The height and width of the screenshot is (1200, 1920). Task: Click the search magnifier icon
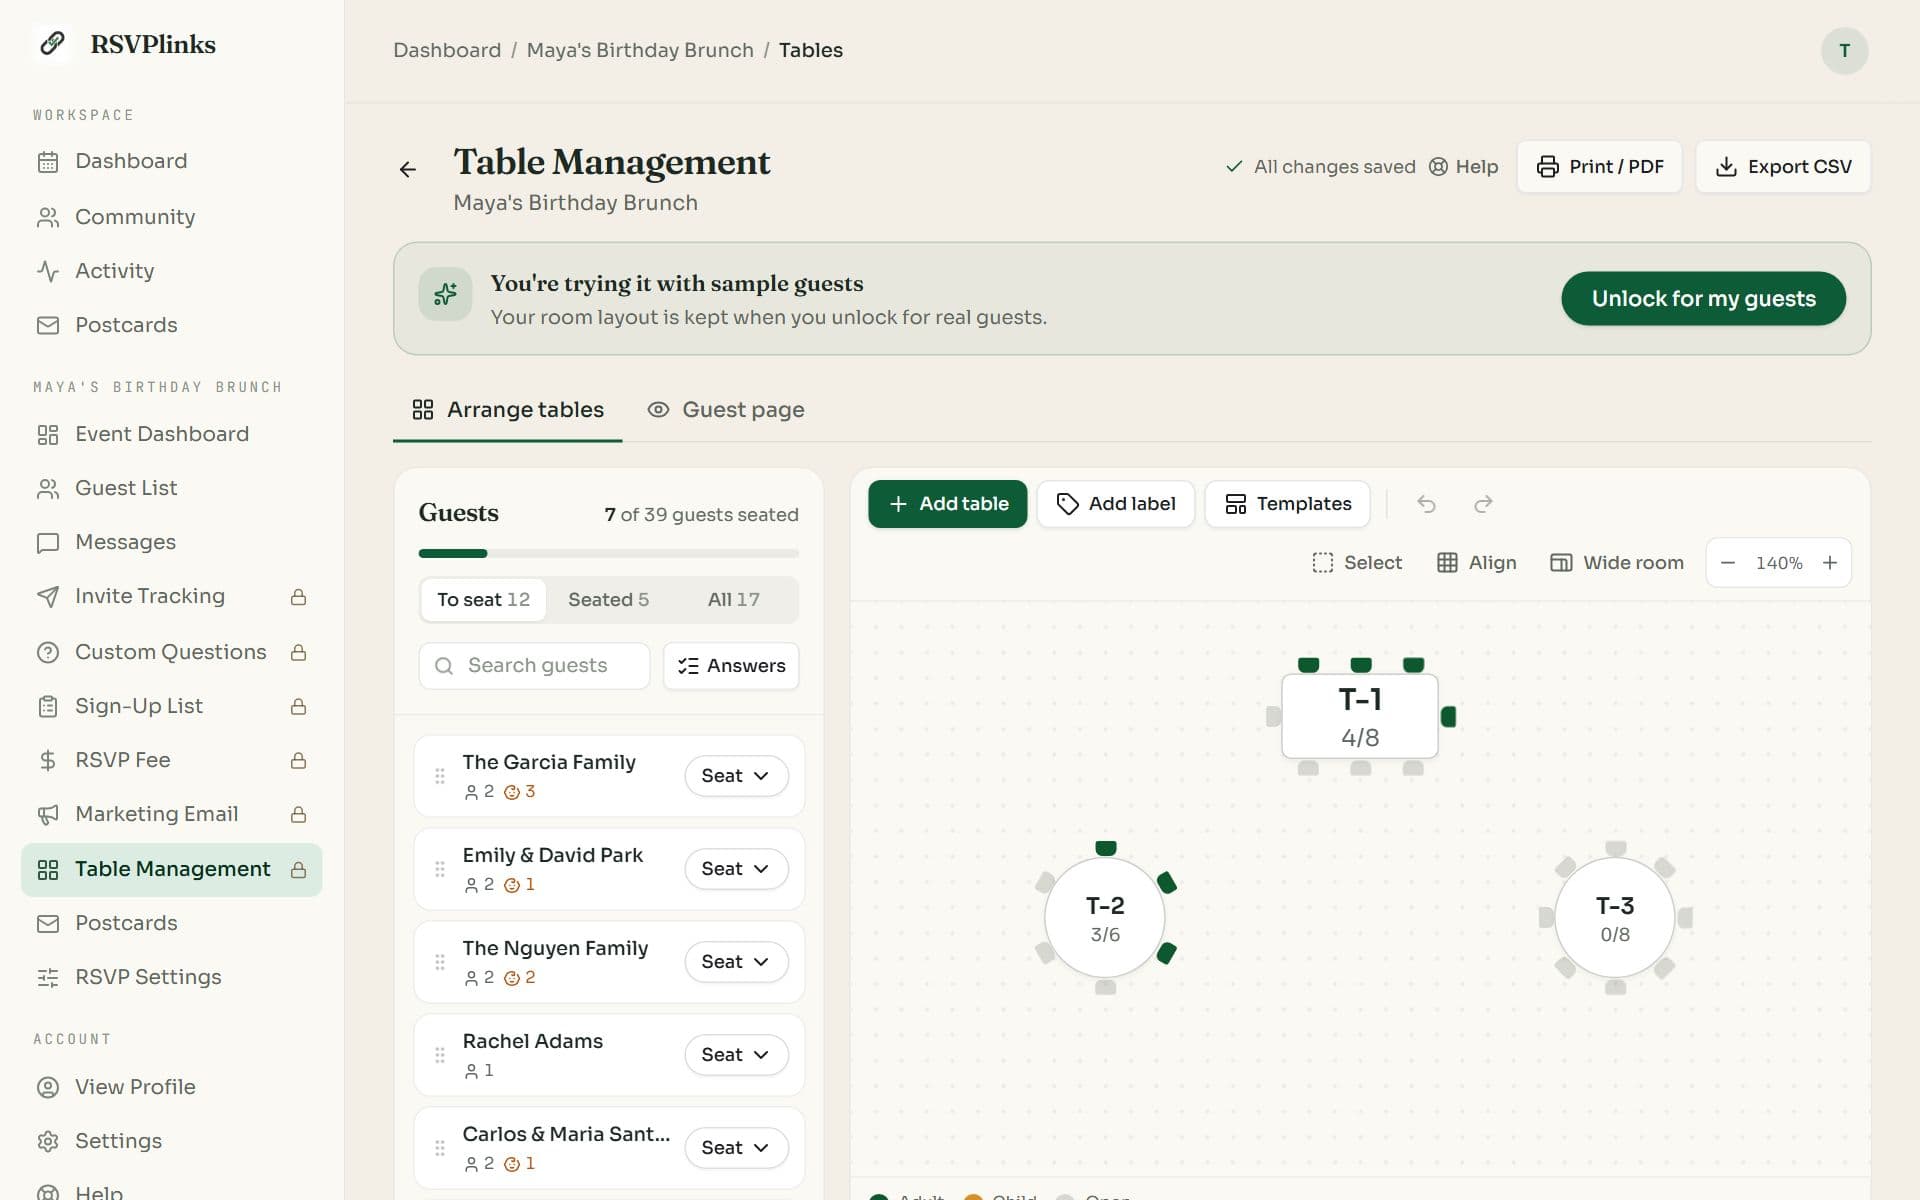444,666
